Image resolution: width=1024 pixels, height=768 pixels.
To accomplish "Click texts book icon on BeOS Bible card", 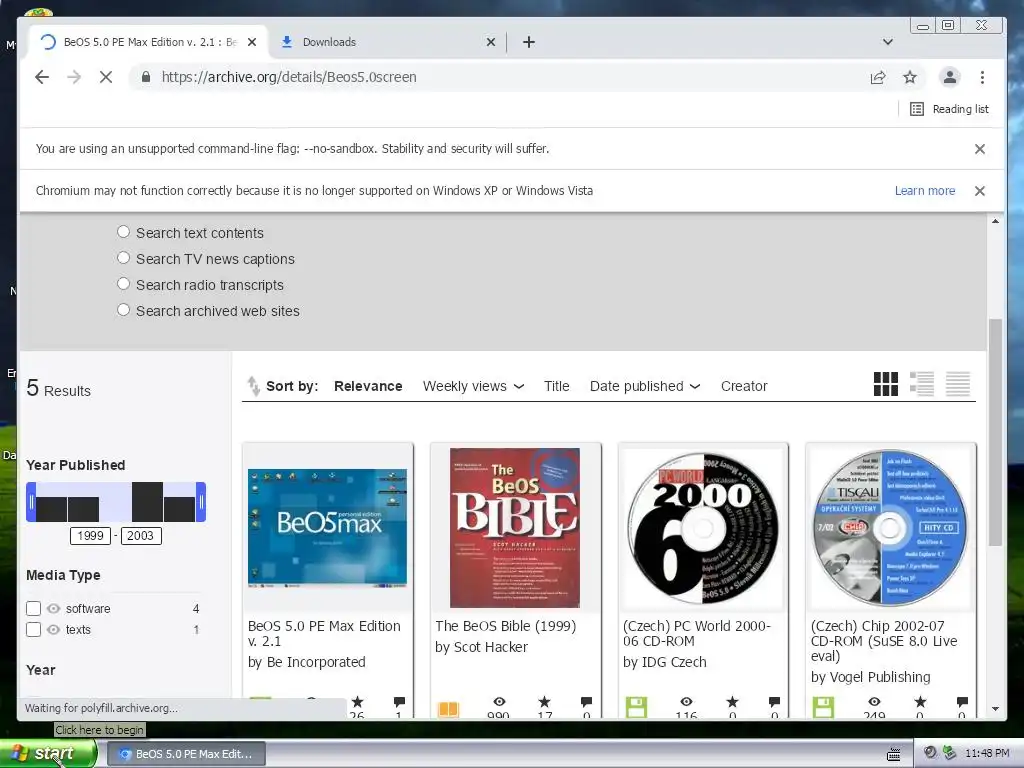I will pos(448,708).
